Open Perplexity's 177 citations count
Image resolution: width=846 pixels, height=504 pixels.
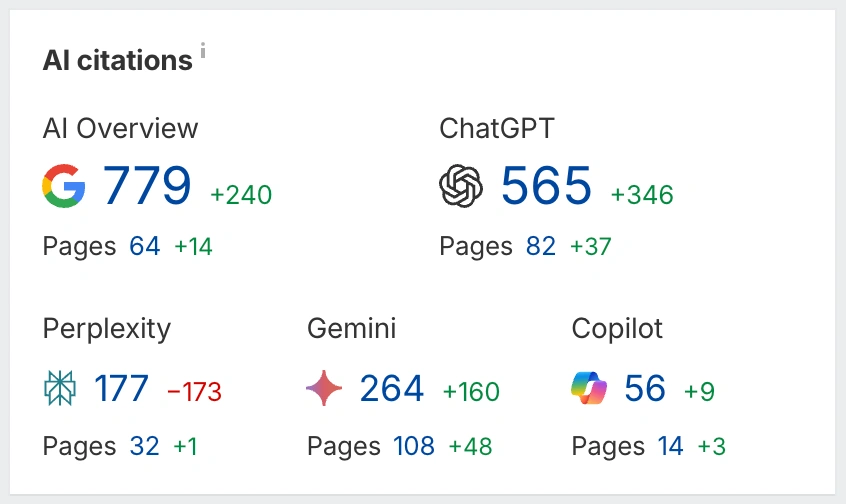point(122,388)
